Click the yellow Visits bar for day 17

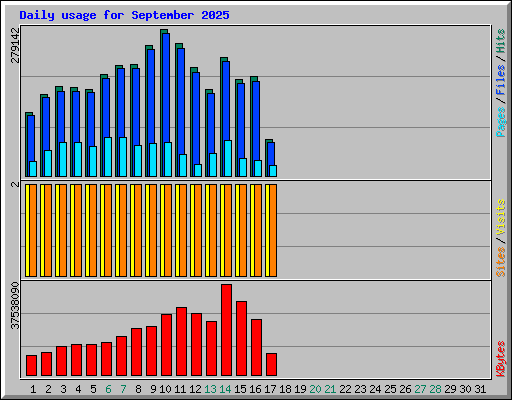[267, 230]
